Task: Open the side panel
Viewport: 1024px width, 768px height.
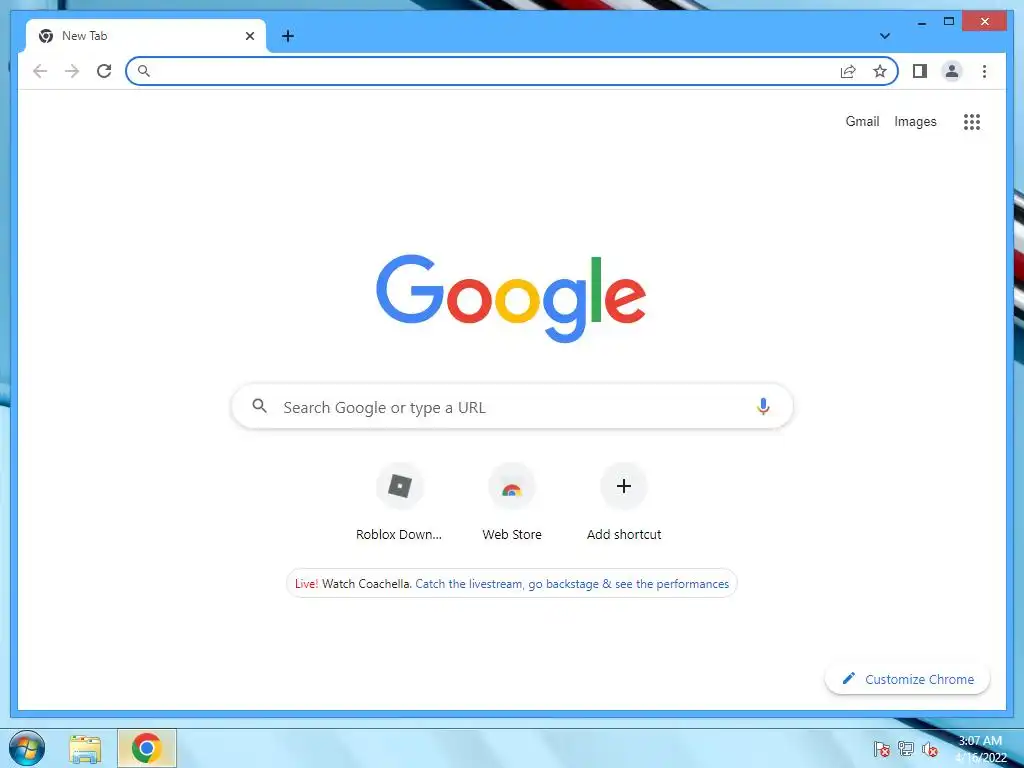Action: [x=920, y=71]
